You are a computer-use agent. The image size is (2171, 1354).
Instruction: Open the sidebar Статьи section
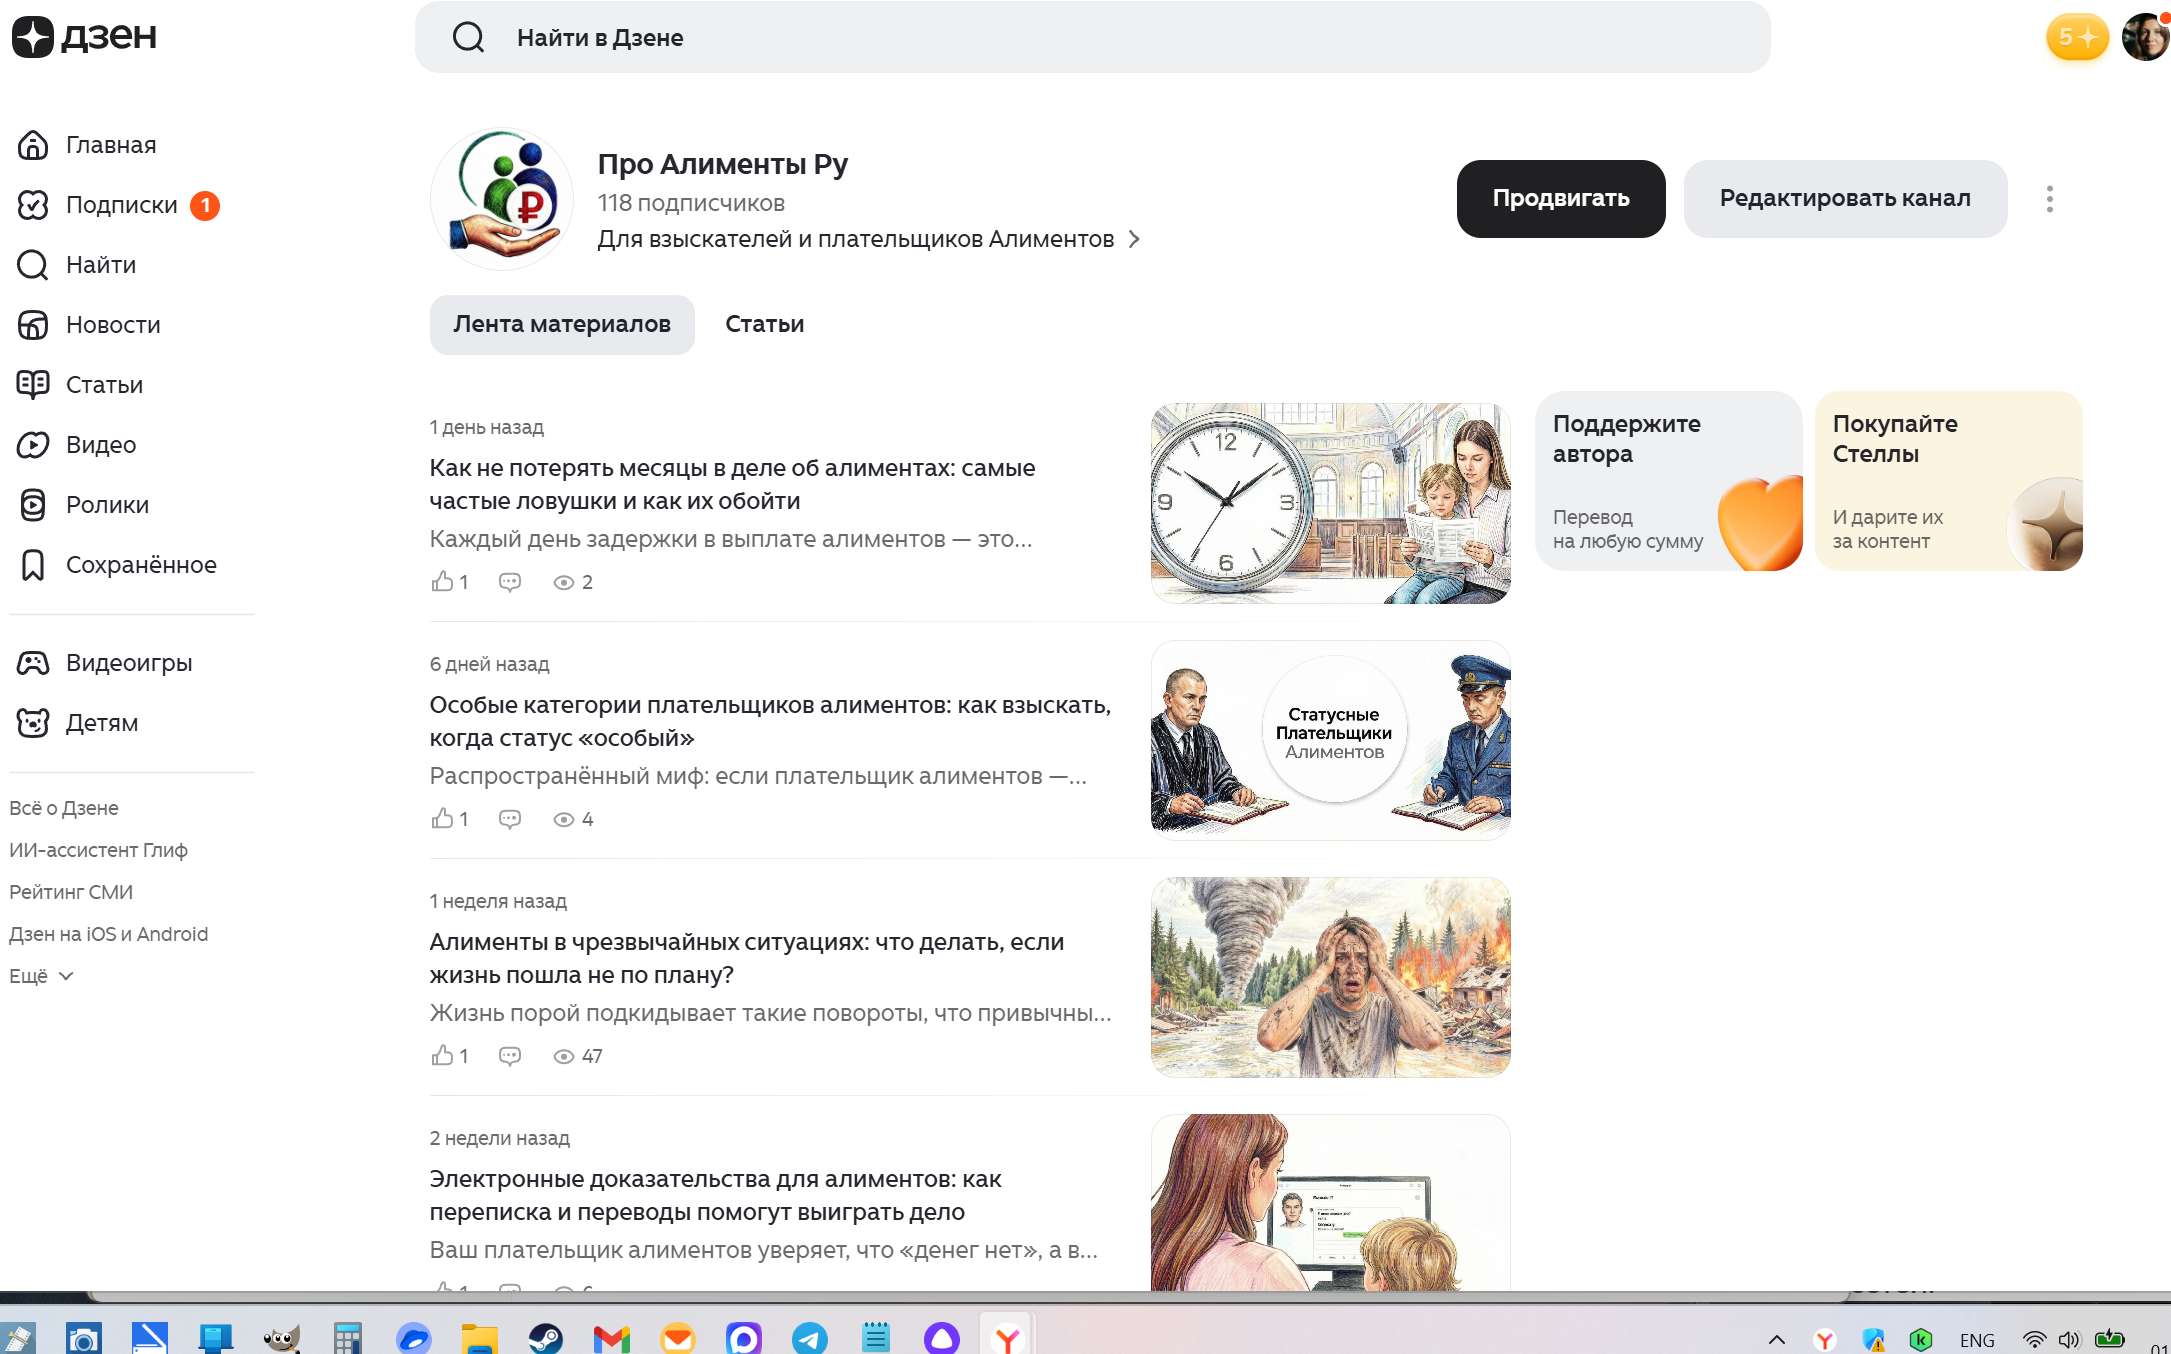tap(80, 385)
